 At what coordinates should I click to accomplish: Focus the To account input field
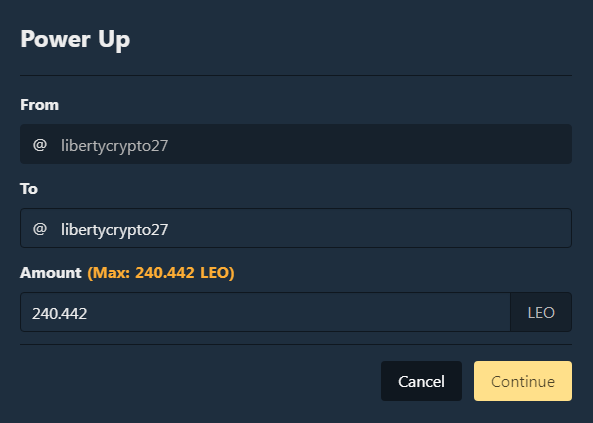tap(296, 228)
